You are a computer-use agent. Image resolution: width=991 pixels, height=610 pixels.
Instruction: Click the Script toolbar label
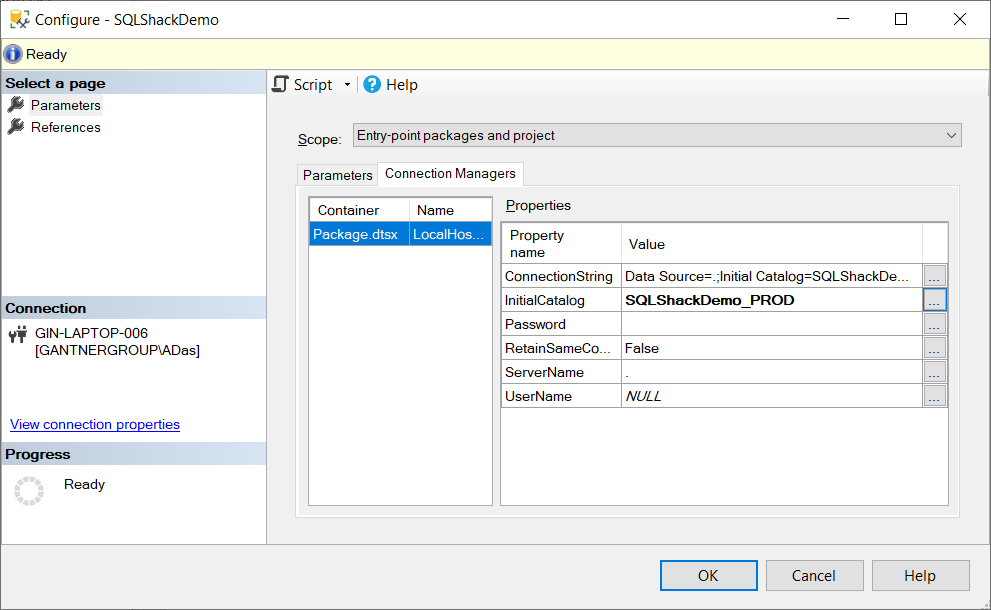[313, 85]
